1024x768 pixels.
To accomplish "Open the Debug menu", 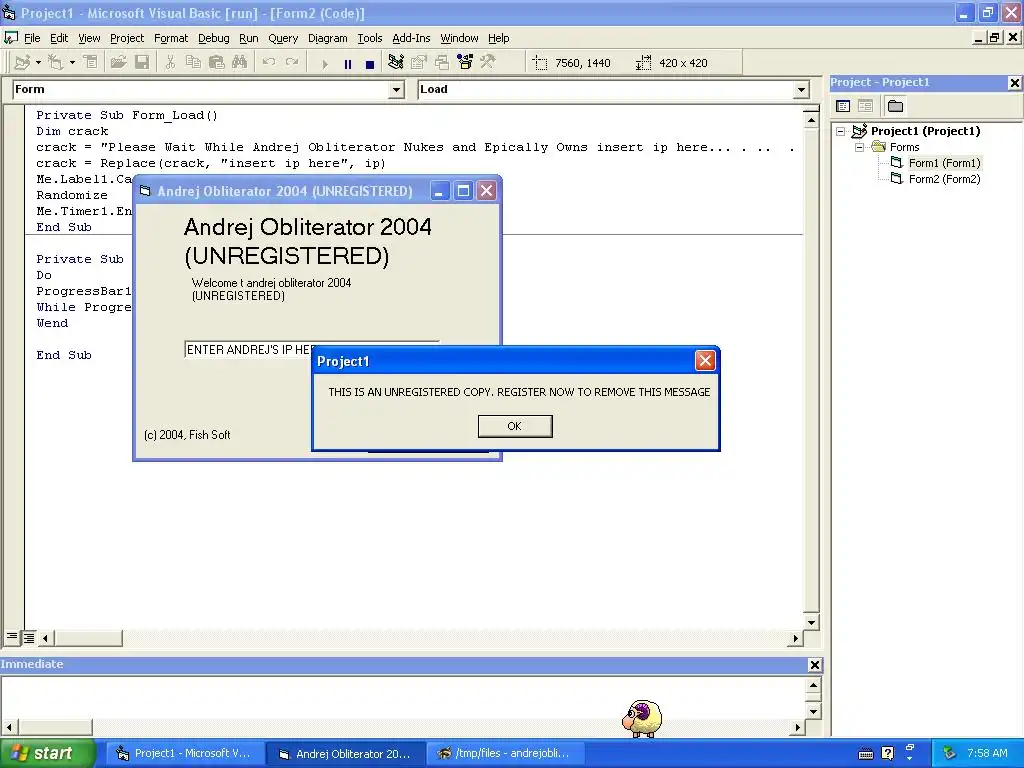I will 214,38.
